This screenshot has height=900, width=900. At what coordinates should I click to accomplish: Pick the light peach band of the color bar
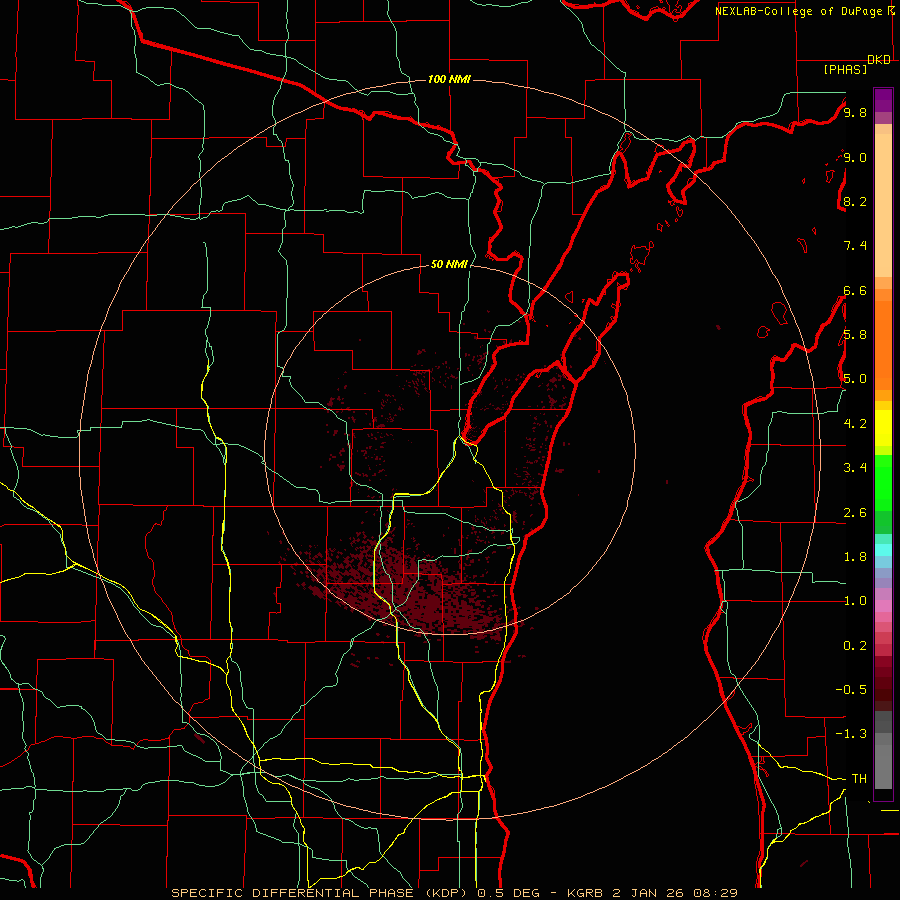[x=883, y=205]
